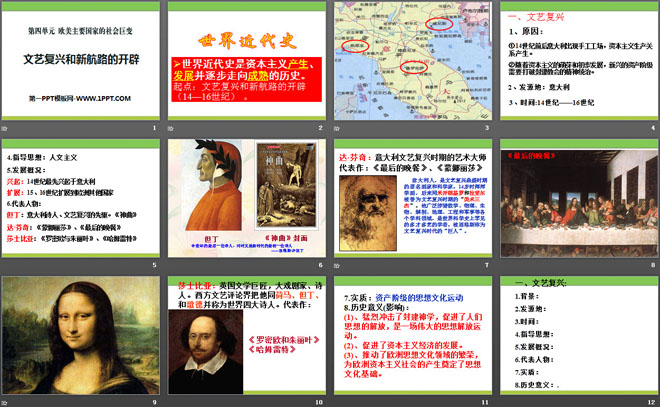Select slide 1 titled 文艺复兴和新航路的开辟
The image size is (660, 407).
(x=81, y=61)
